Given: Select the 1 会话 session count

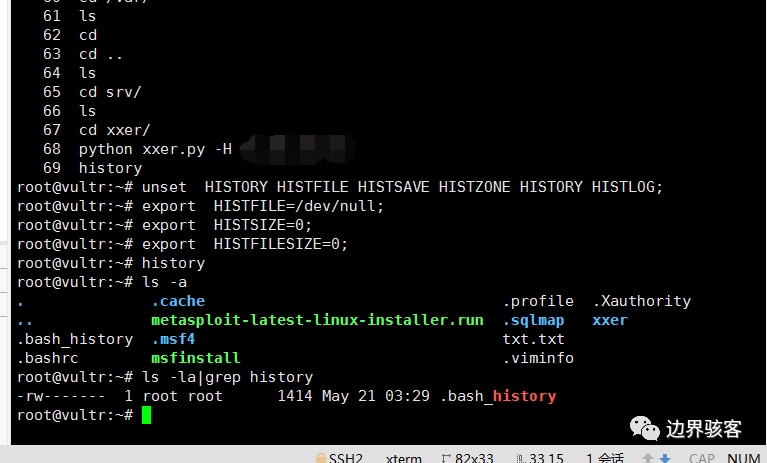Looking at the screenshot, I should click(603, 458).
